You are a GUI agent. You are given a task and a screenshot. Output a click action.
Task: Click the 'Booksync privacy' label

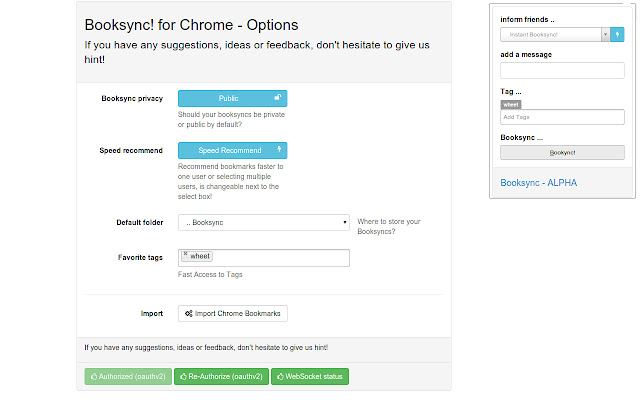tap(132, 98)
